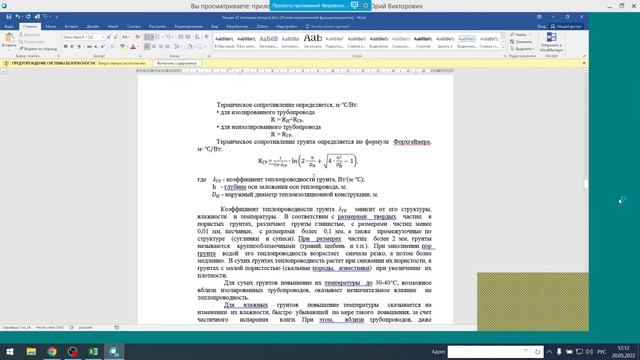Viewport: 640px width, 360px height.
Task: Click the Share (Общий доступ) button
Action: pyautogui.click(x=566, y=27)
